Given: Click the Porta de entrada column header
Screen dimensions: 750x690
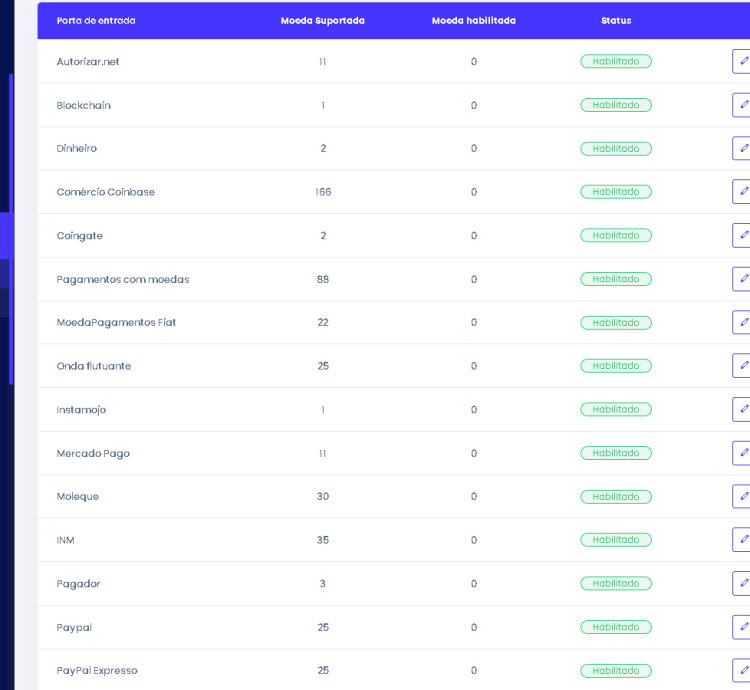Looking at the screenshot, I should click(x=96, y=21).
